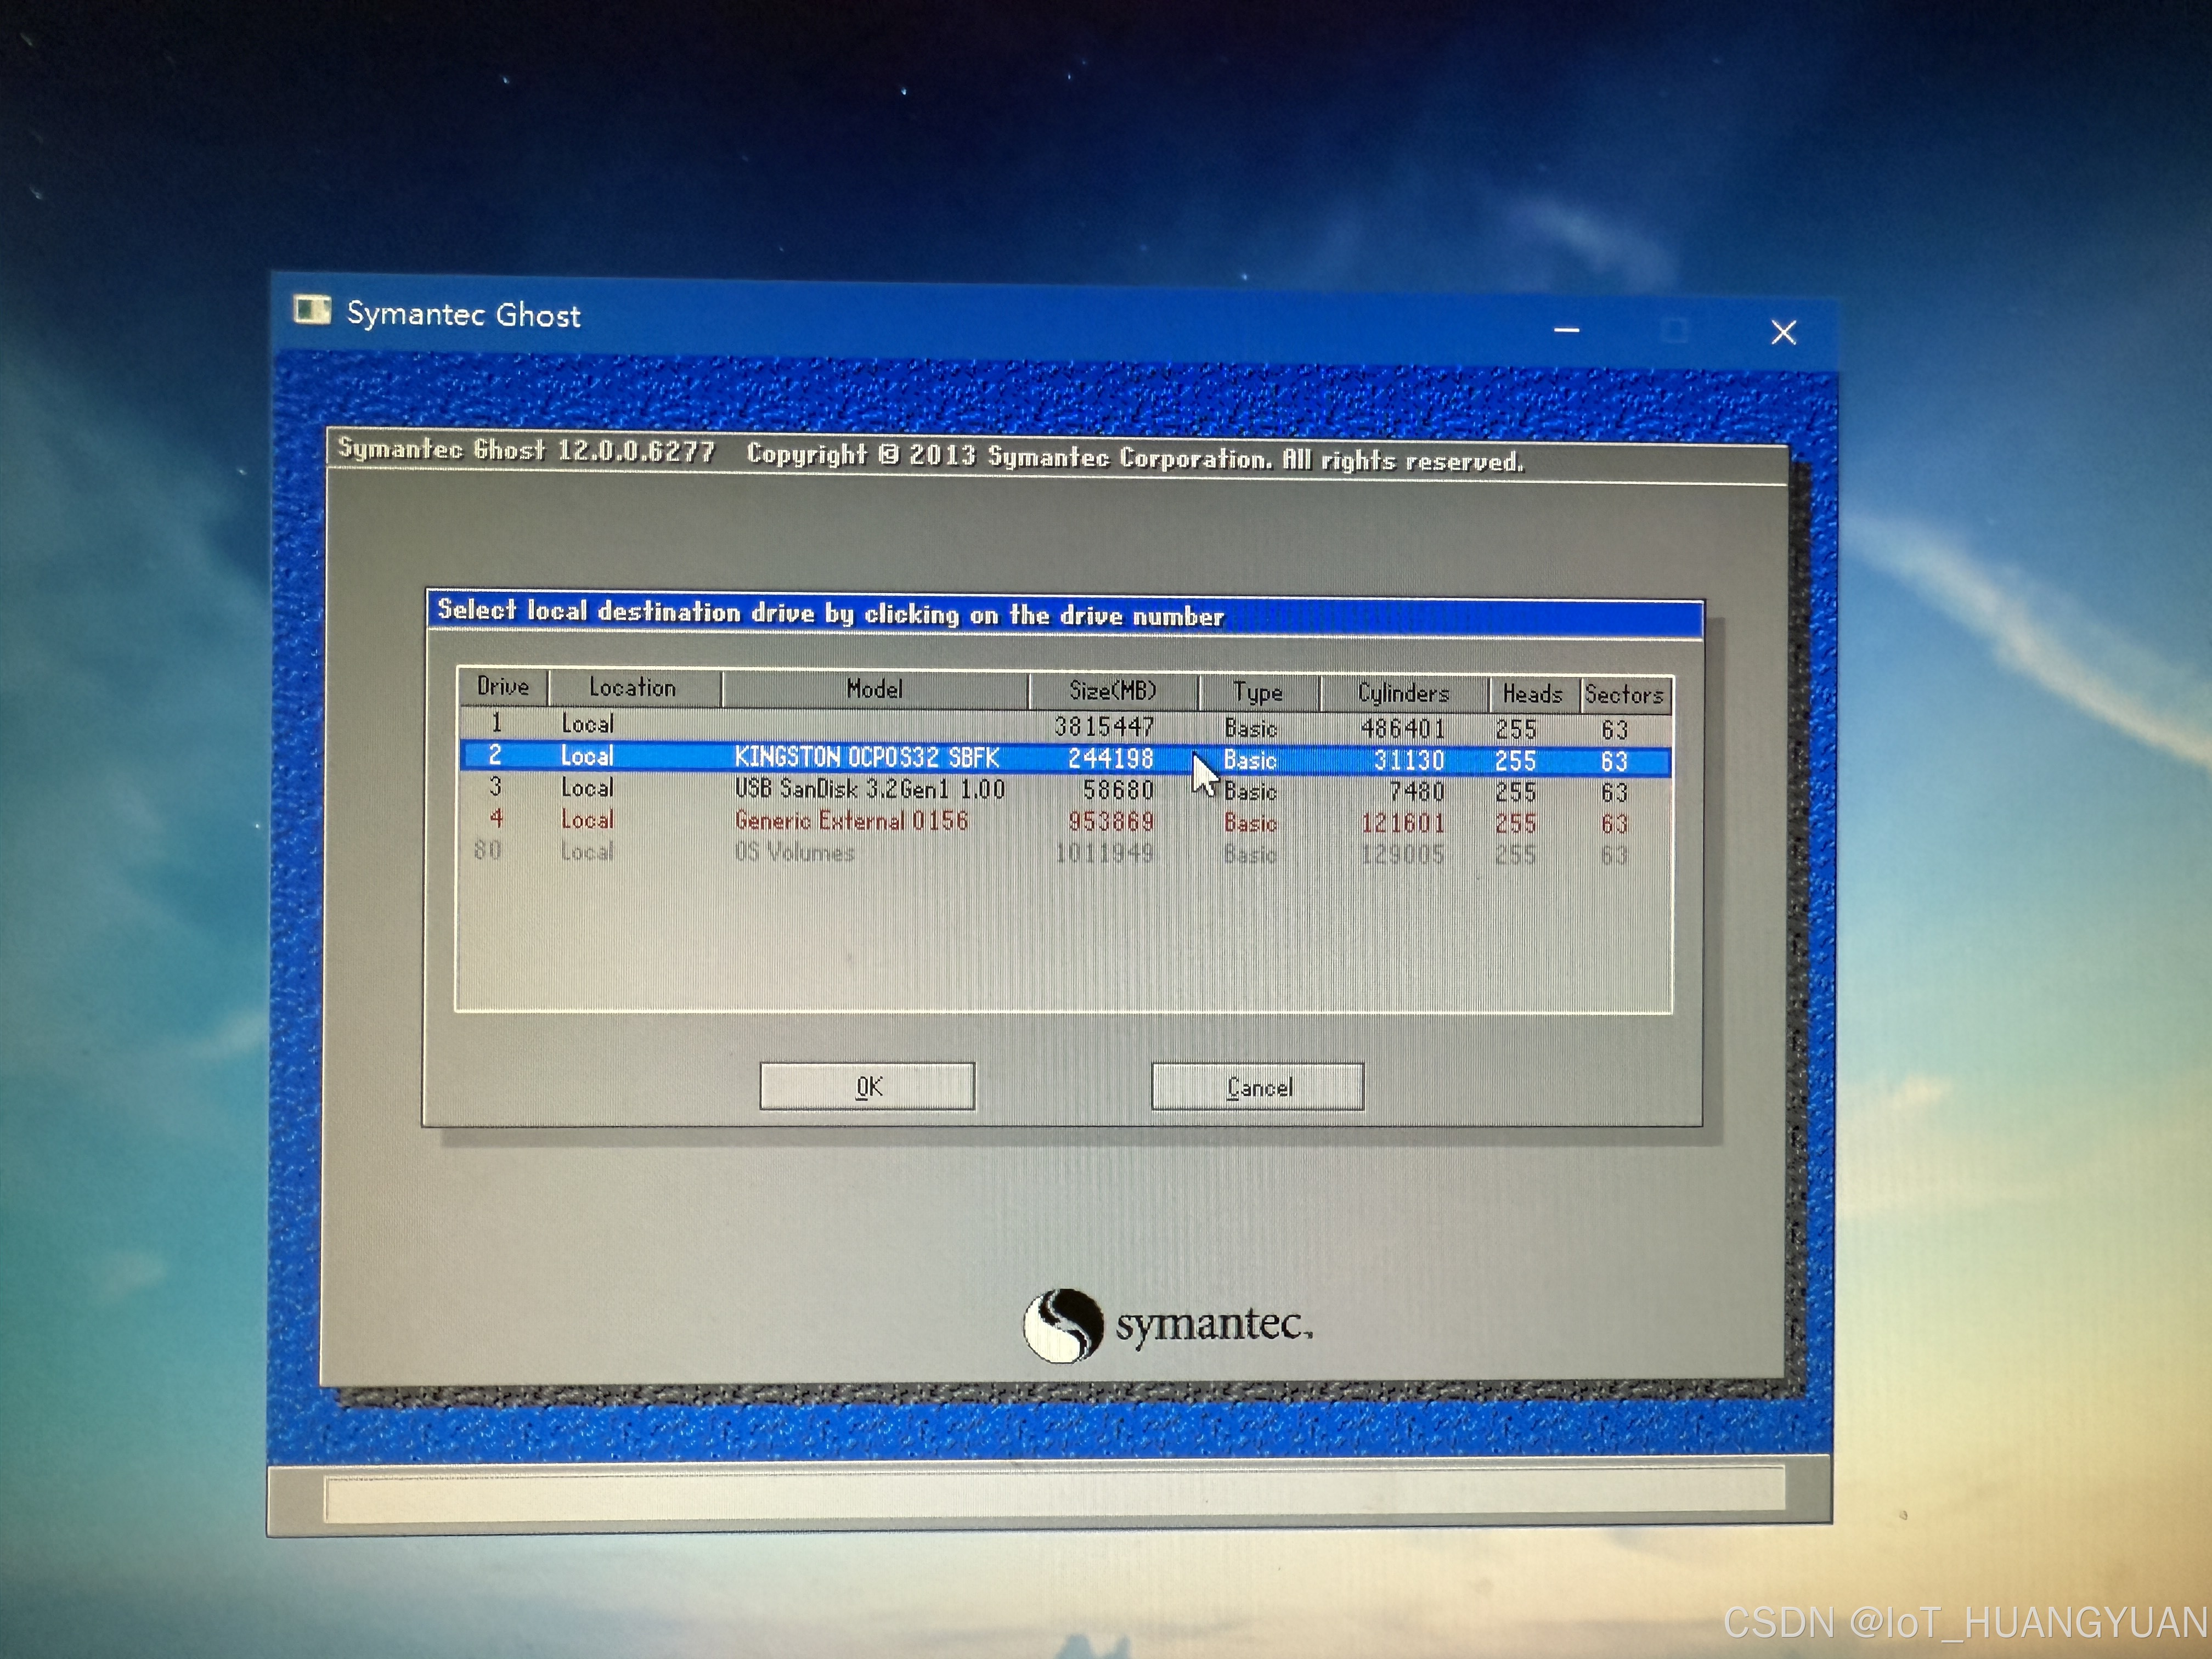Click the Symantec logo at the bottom
This screenshot has height=1659, width=2212.
pyautogui.click(x=1168, y=1325)
